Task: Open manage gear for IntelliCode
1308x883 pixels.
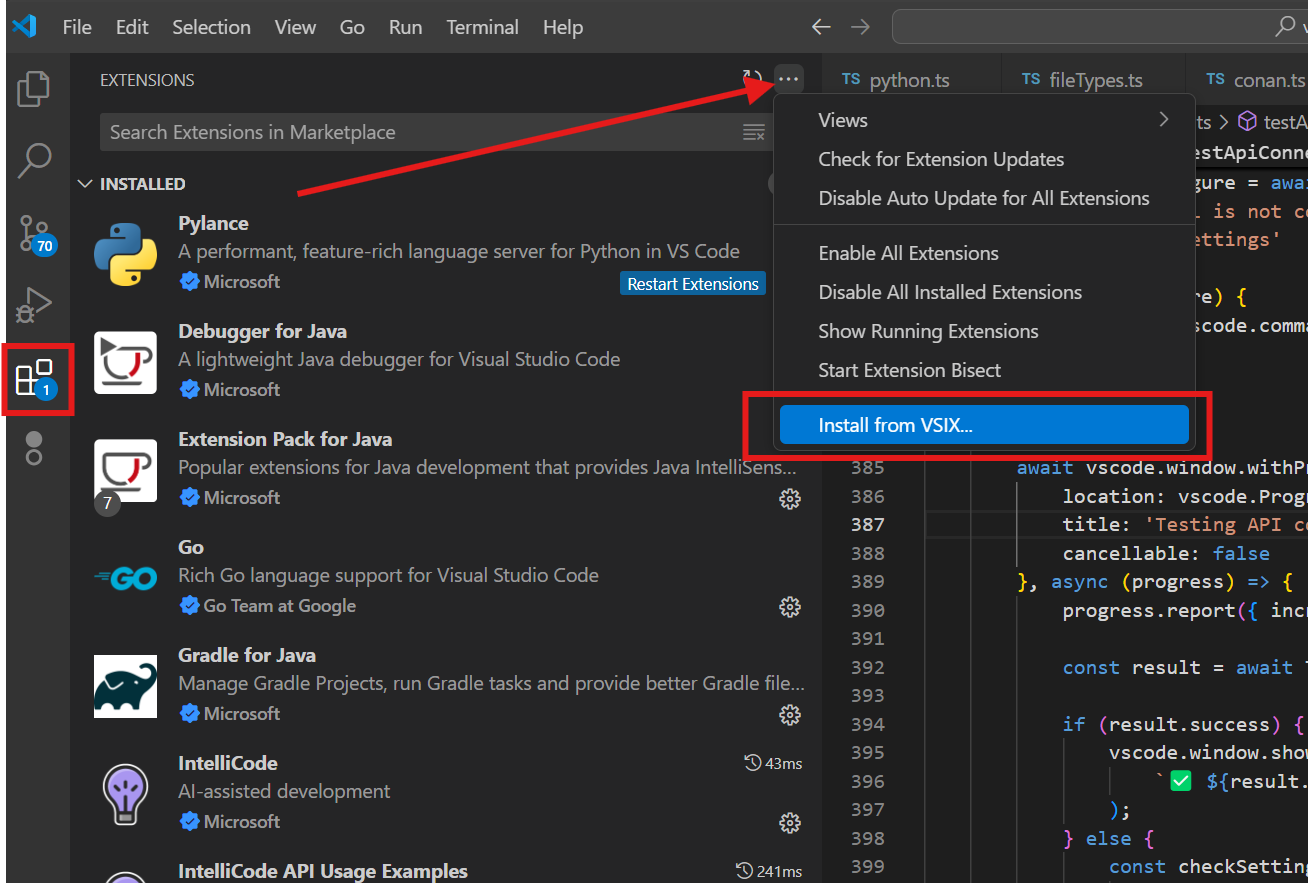Action: pyautogui.click(x=790, y=822)
